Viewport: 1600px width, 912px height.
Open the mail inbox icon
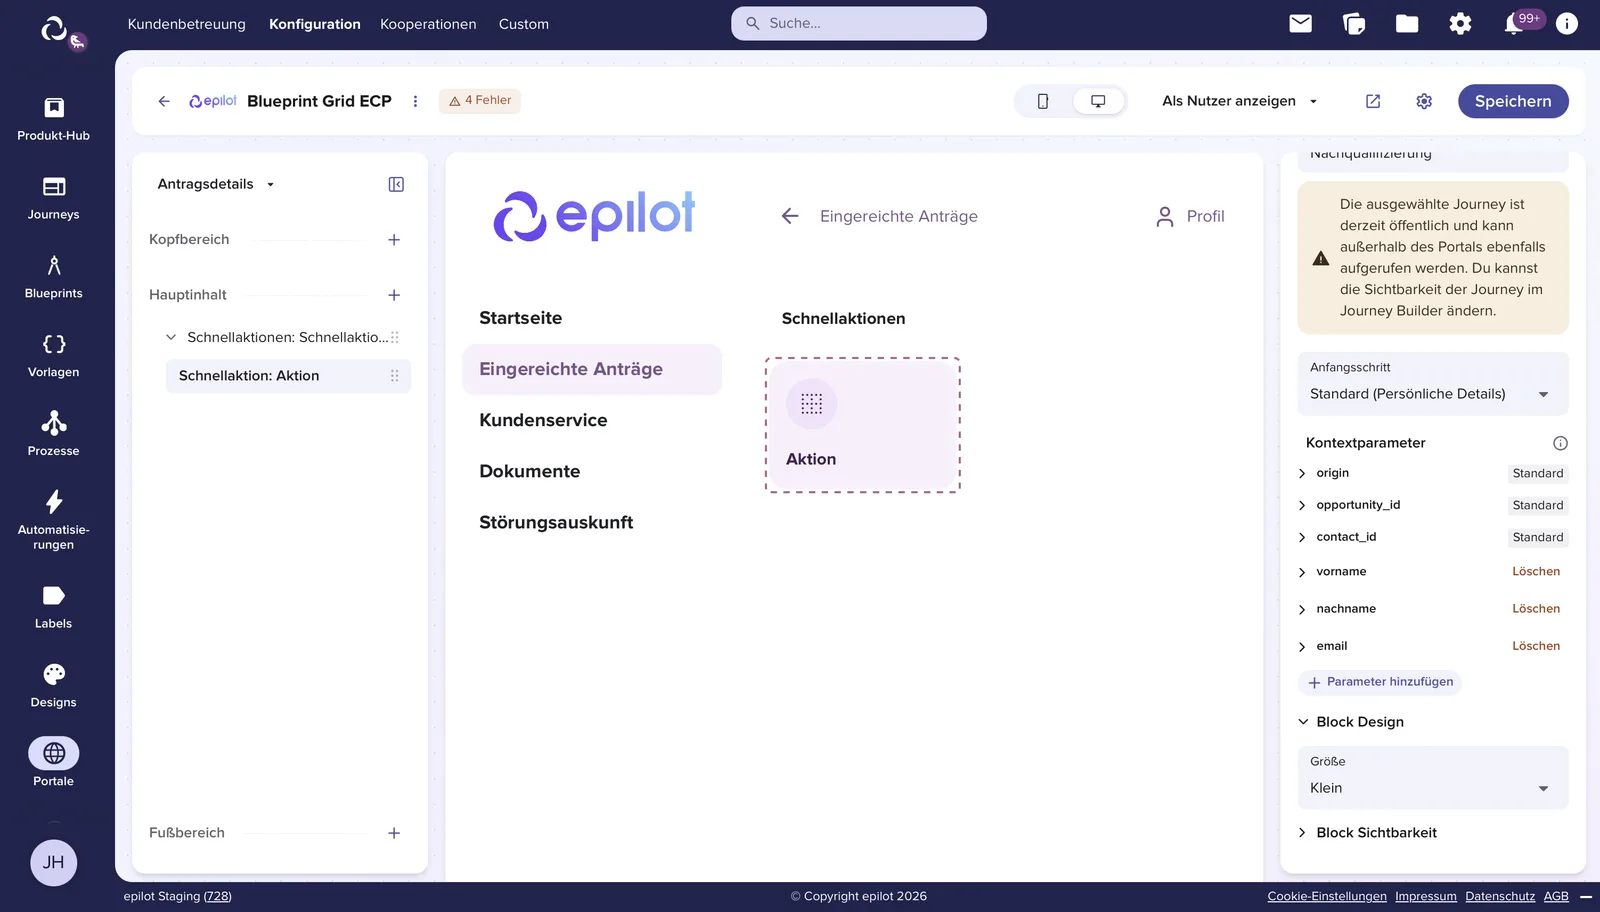[1300, 23]
